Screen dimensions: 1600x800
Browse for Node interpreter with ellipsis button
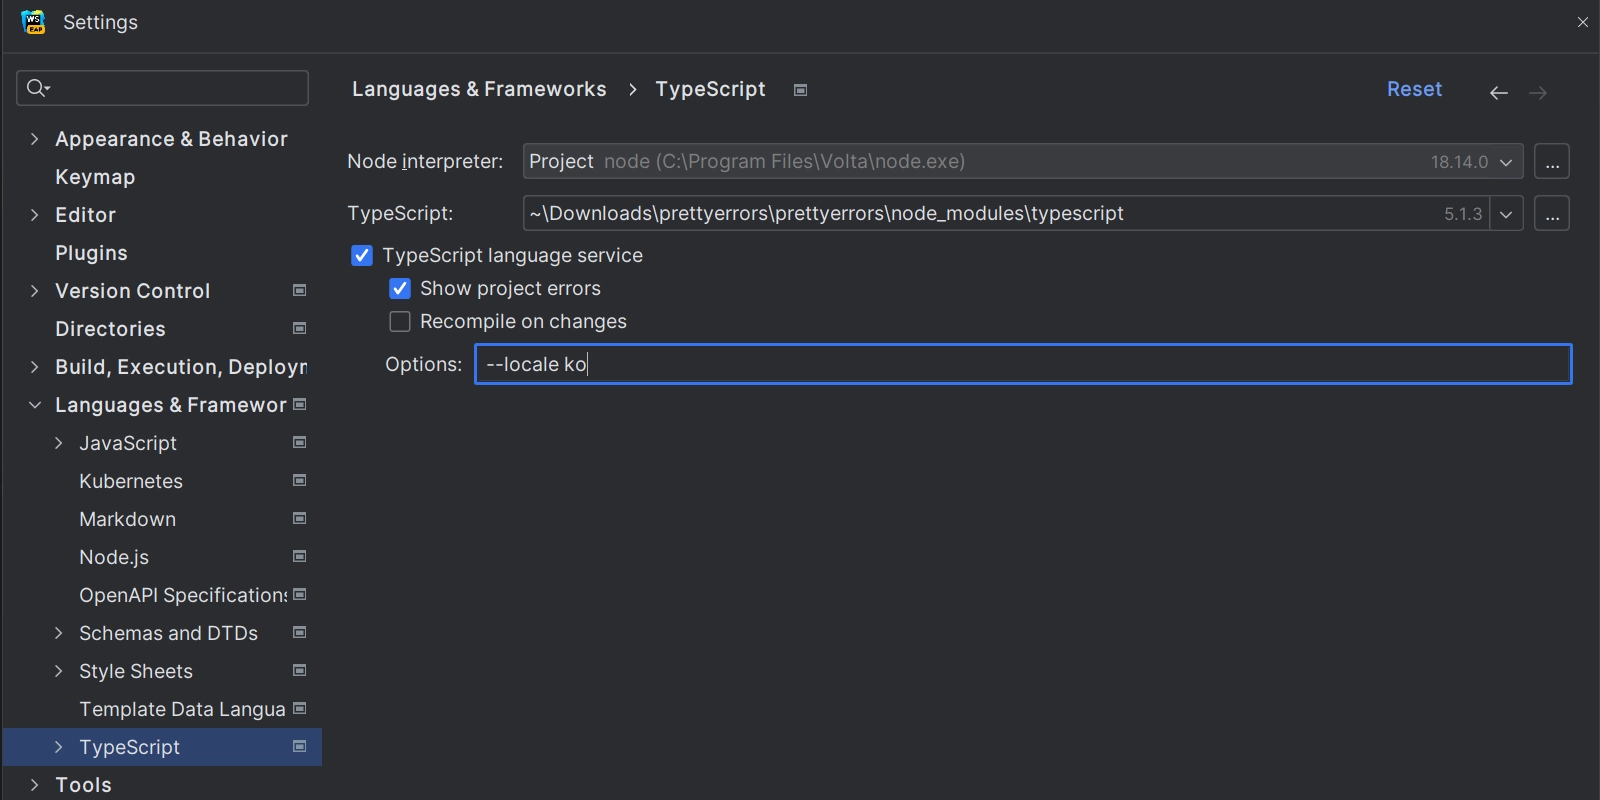pos(1552,162)
